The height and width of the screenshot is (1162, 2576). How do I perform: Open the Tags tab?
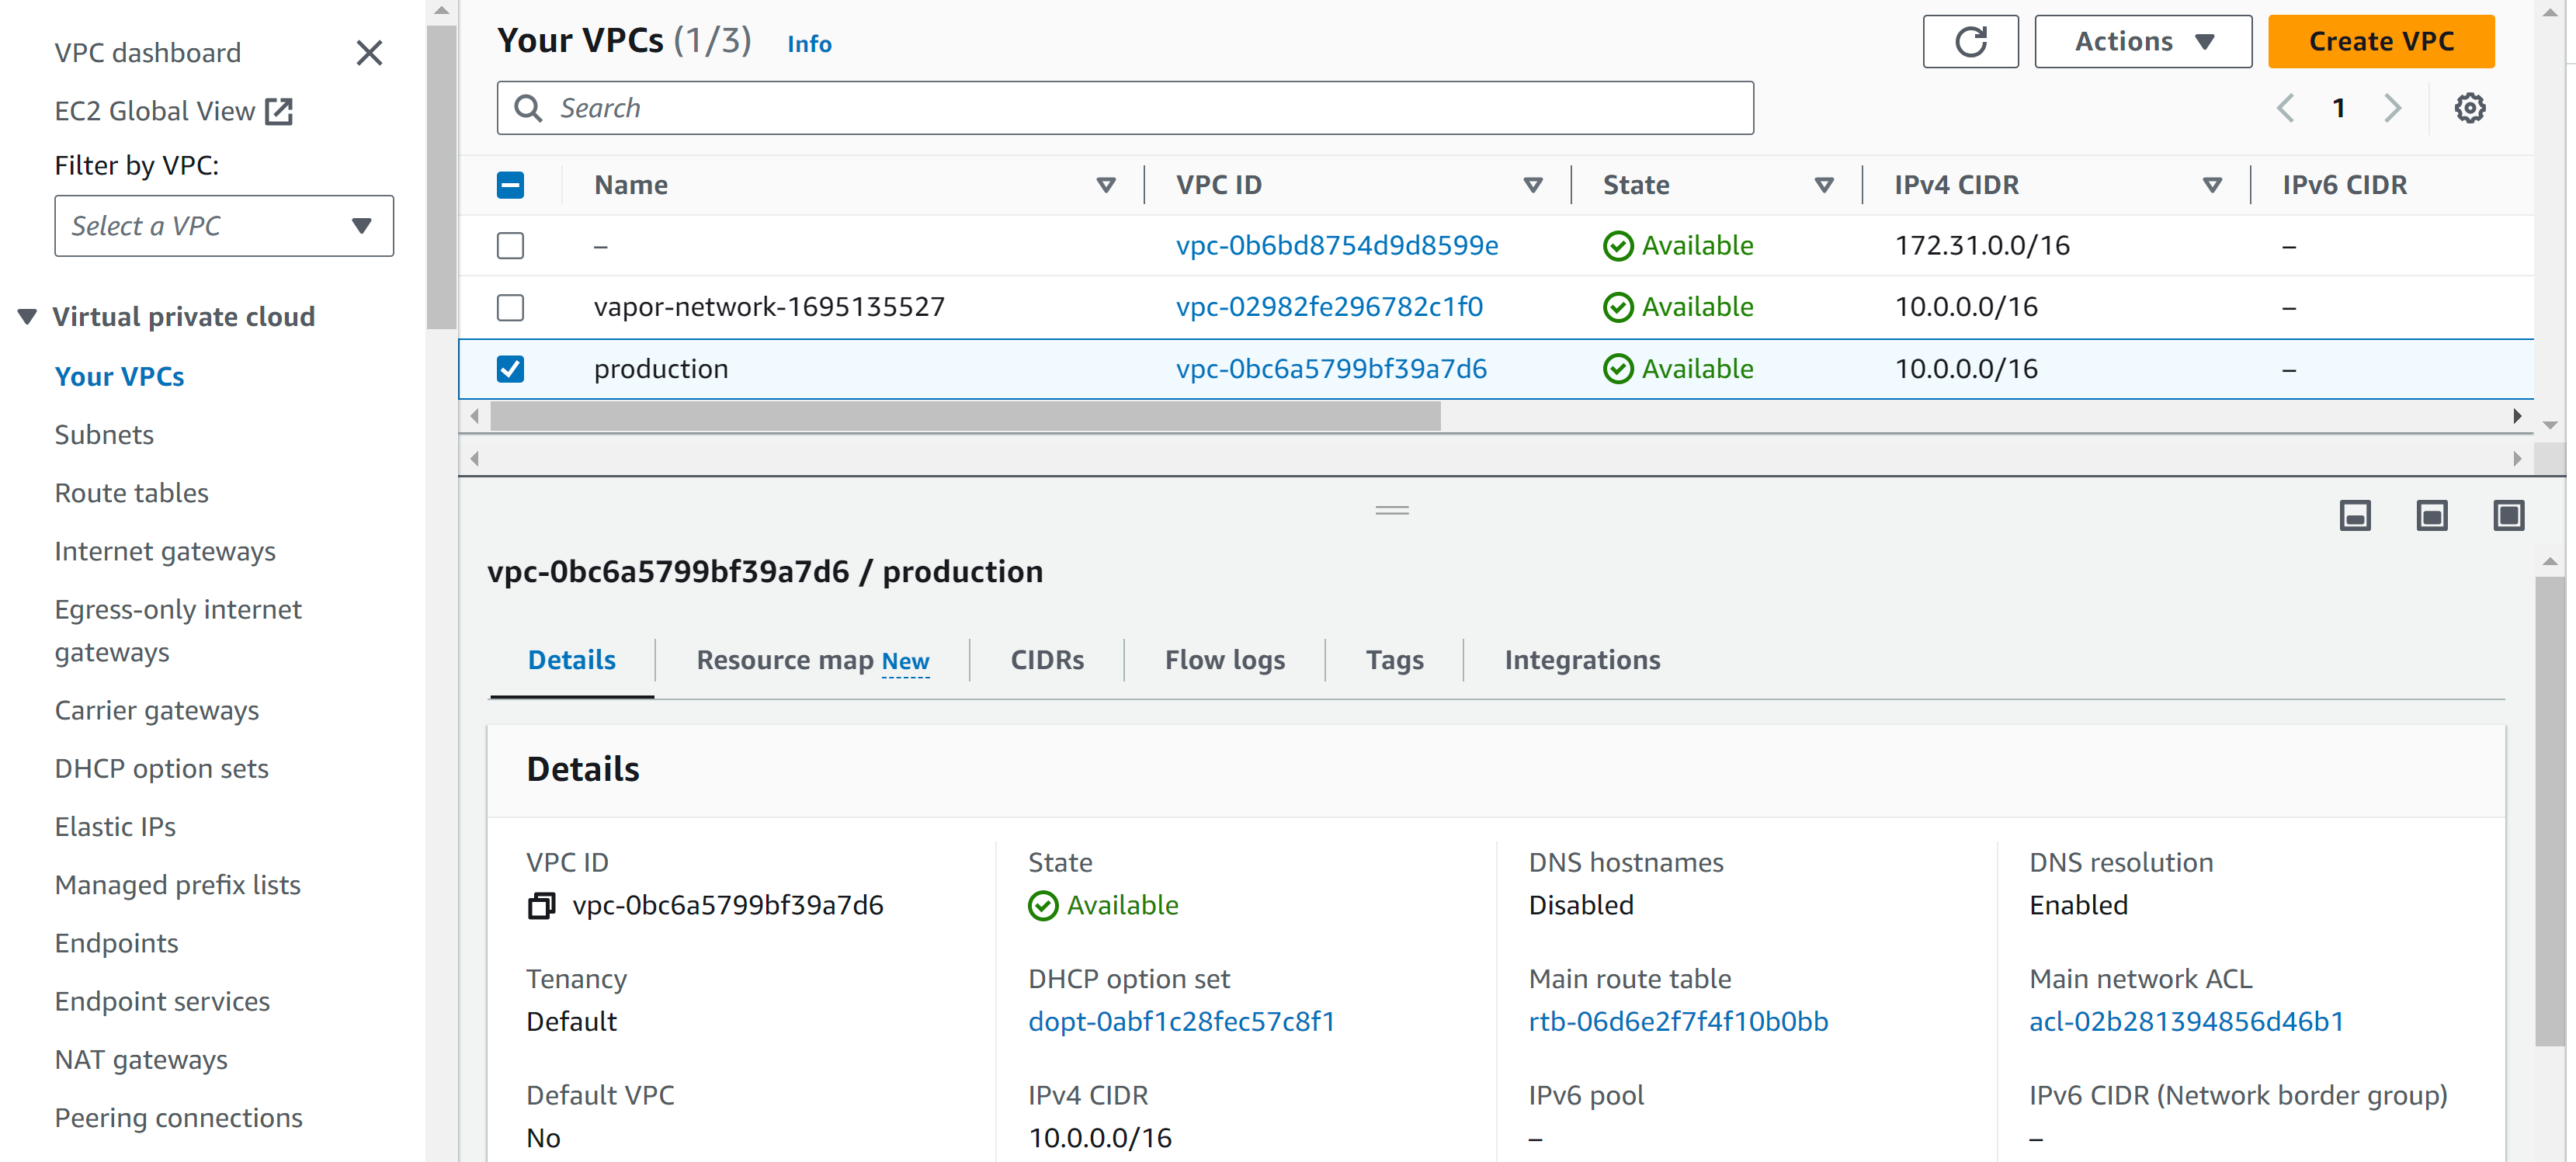[1394, 661]
